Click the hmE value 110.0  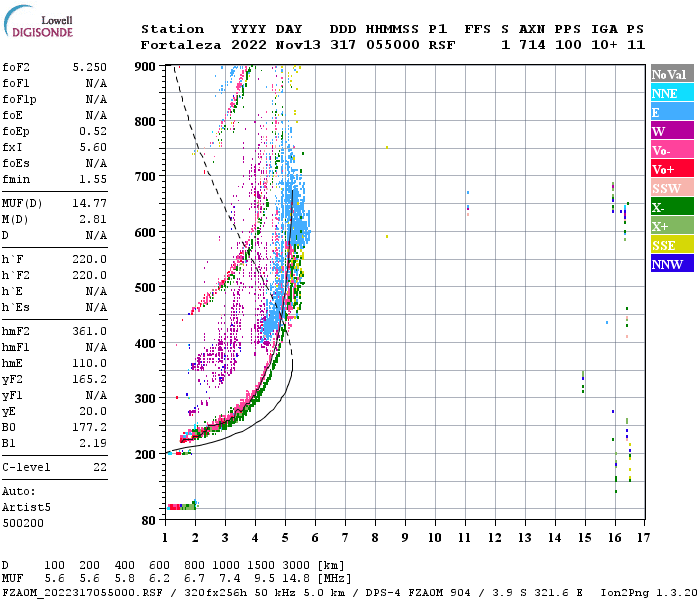point(90,363)
